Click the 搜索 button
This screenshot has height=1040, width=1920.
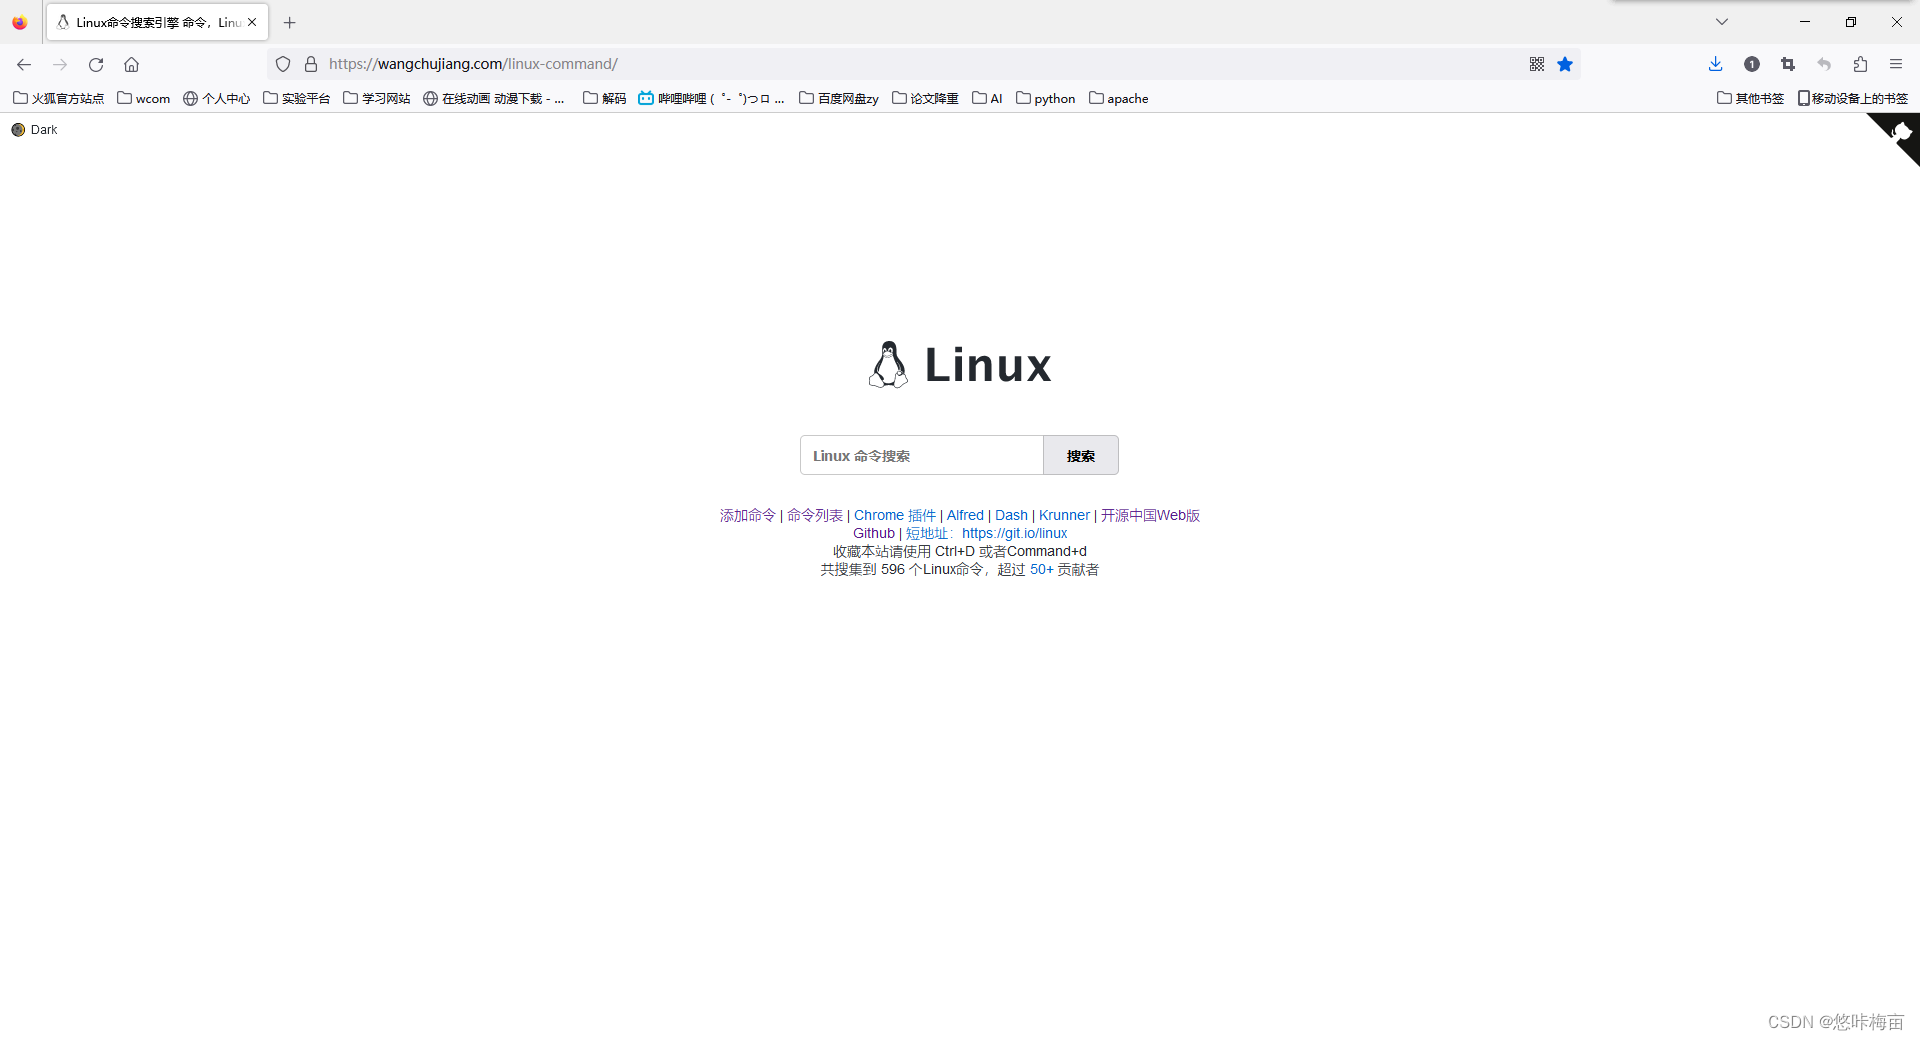(1081, 455)
